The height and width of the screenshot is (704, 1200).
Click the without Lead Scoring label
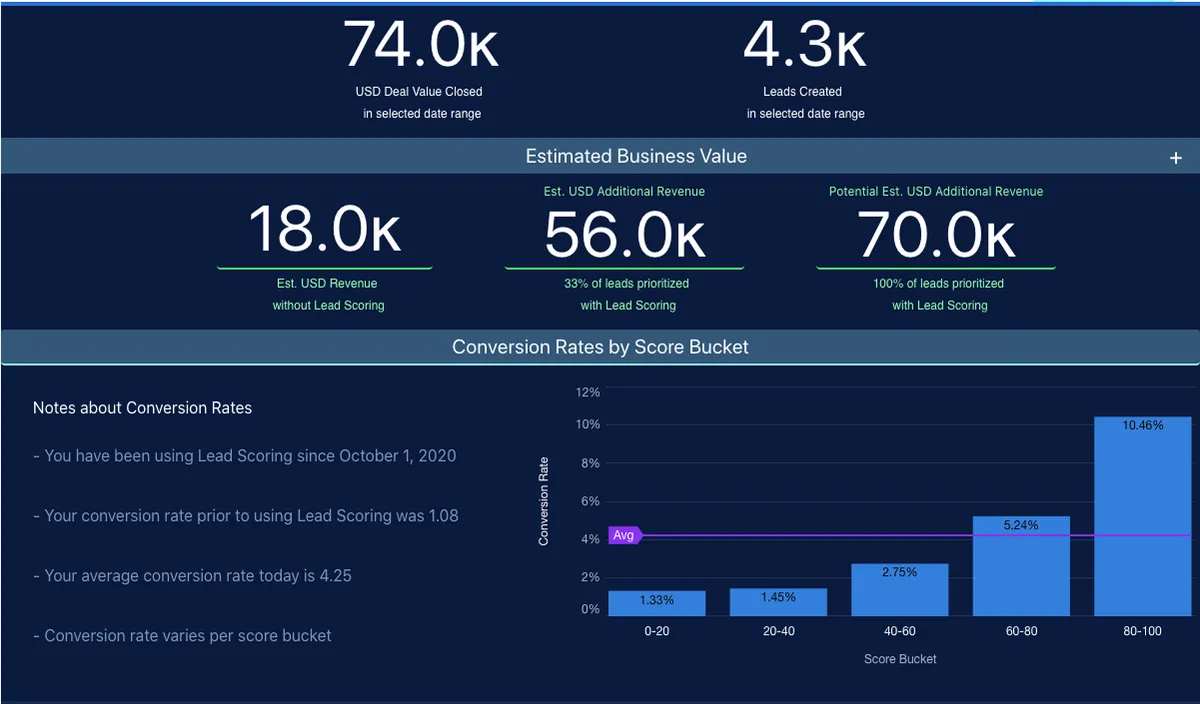[x=328, y=305]
